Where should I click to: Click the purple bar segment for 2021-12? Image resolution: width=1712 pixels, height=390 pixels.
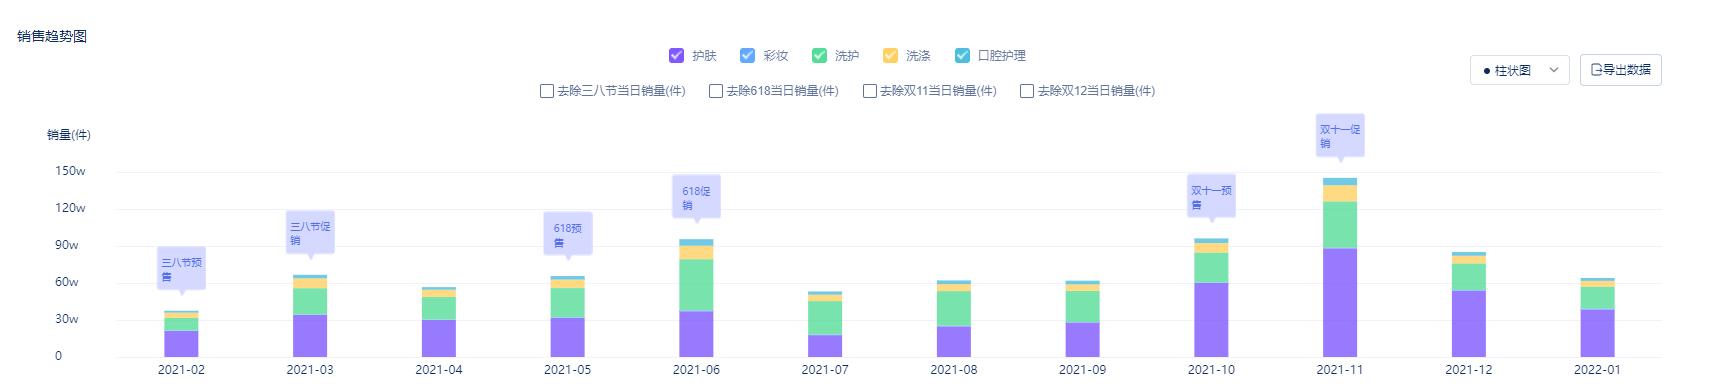coord(1469,324)
